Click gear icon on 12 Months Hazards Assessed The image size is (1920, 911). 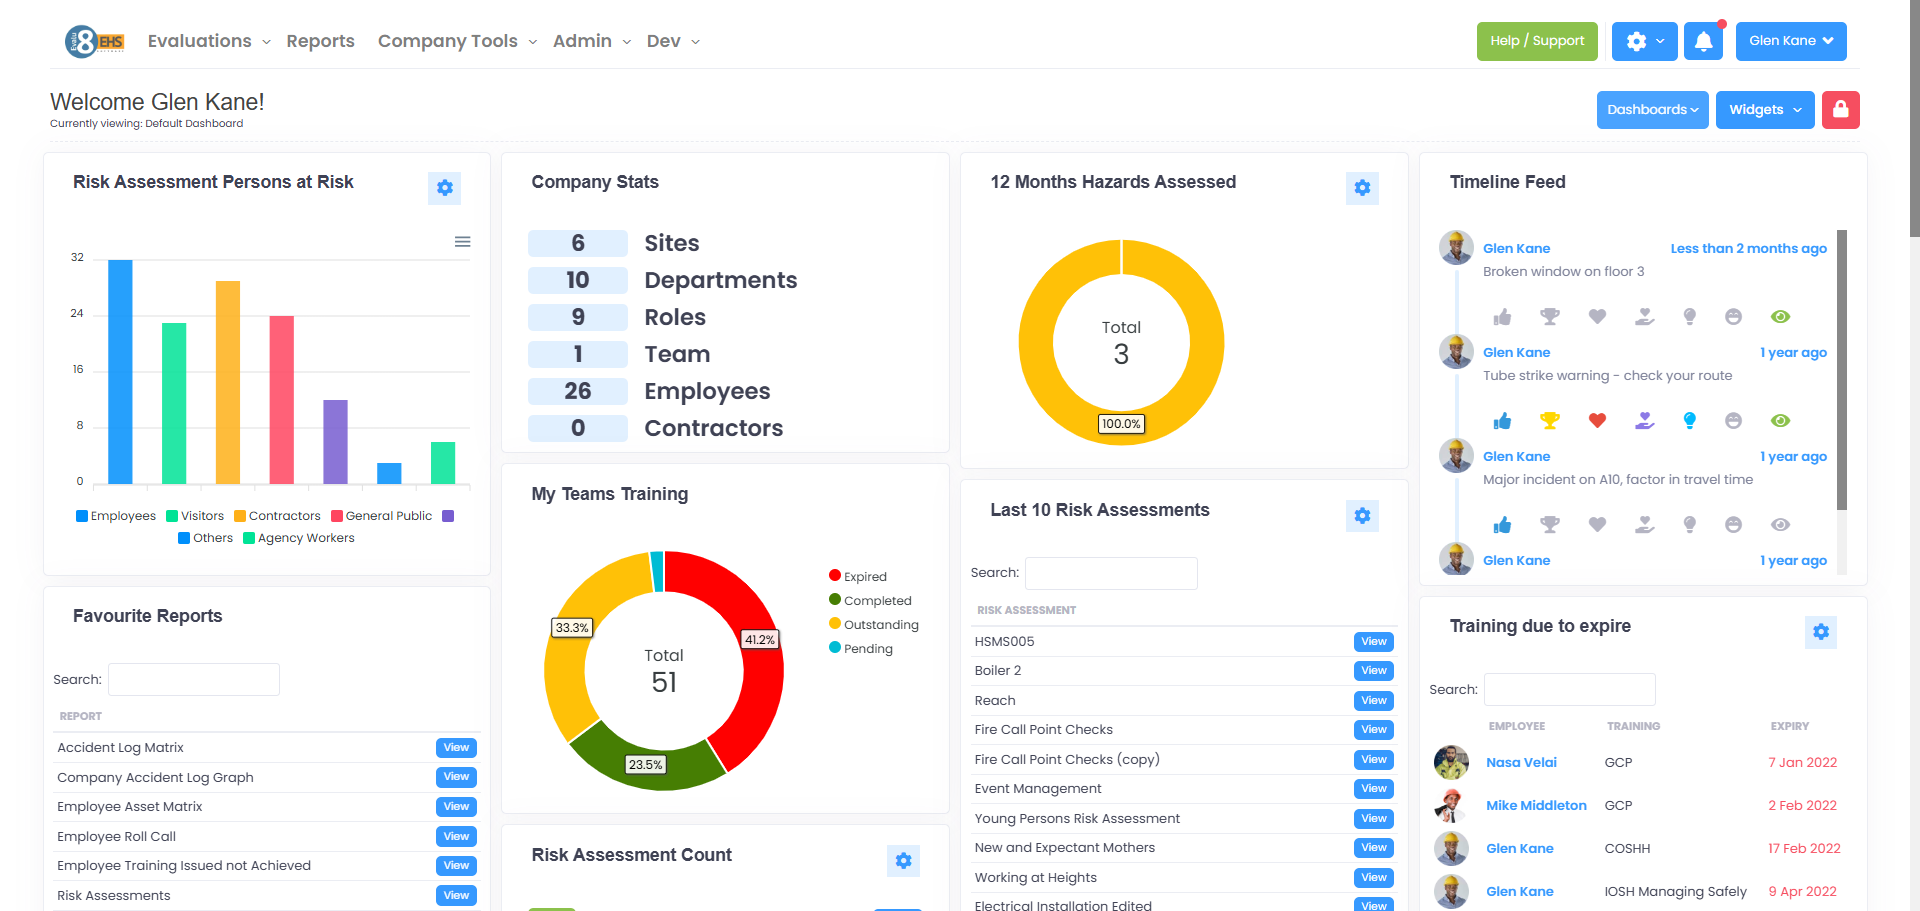1362,188
